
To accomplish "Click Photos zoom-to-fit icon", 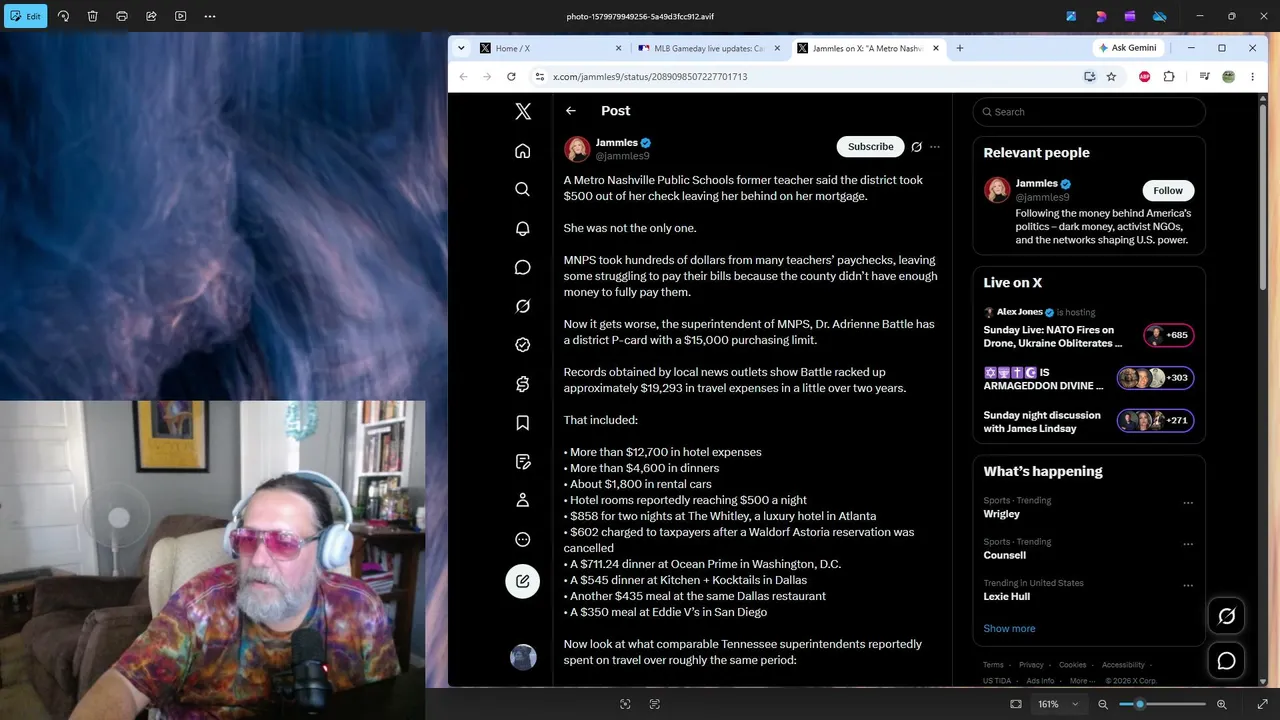I will point(1016,704).
